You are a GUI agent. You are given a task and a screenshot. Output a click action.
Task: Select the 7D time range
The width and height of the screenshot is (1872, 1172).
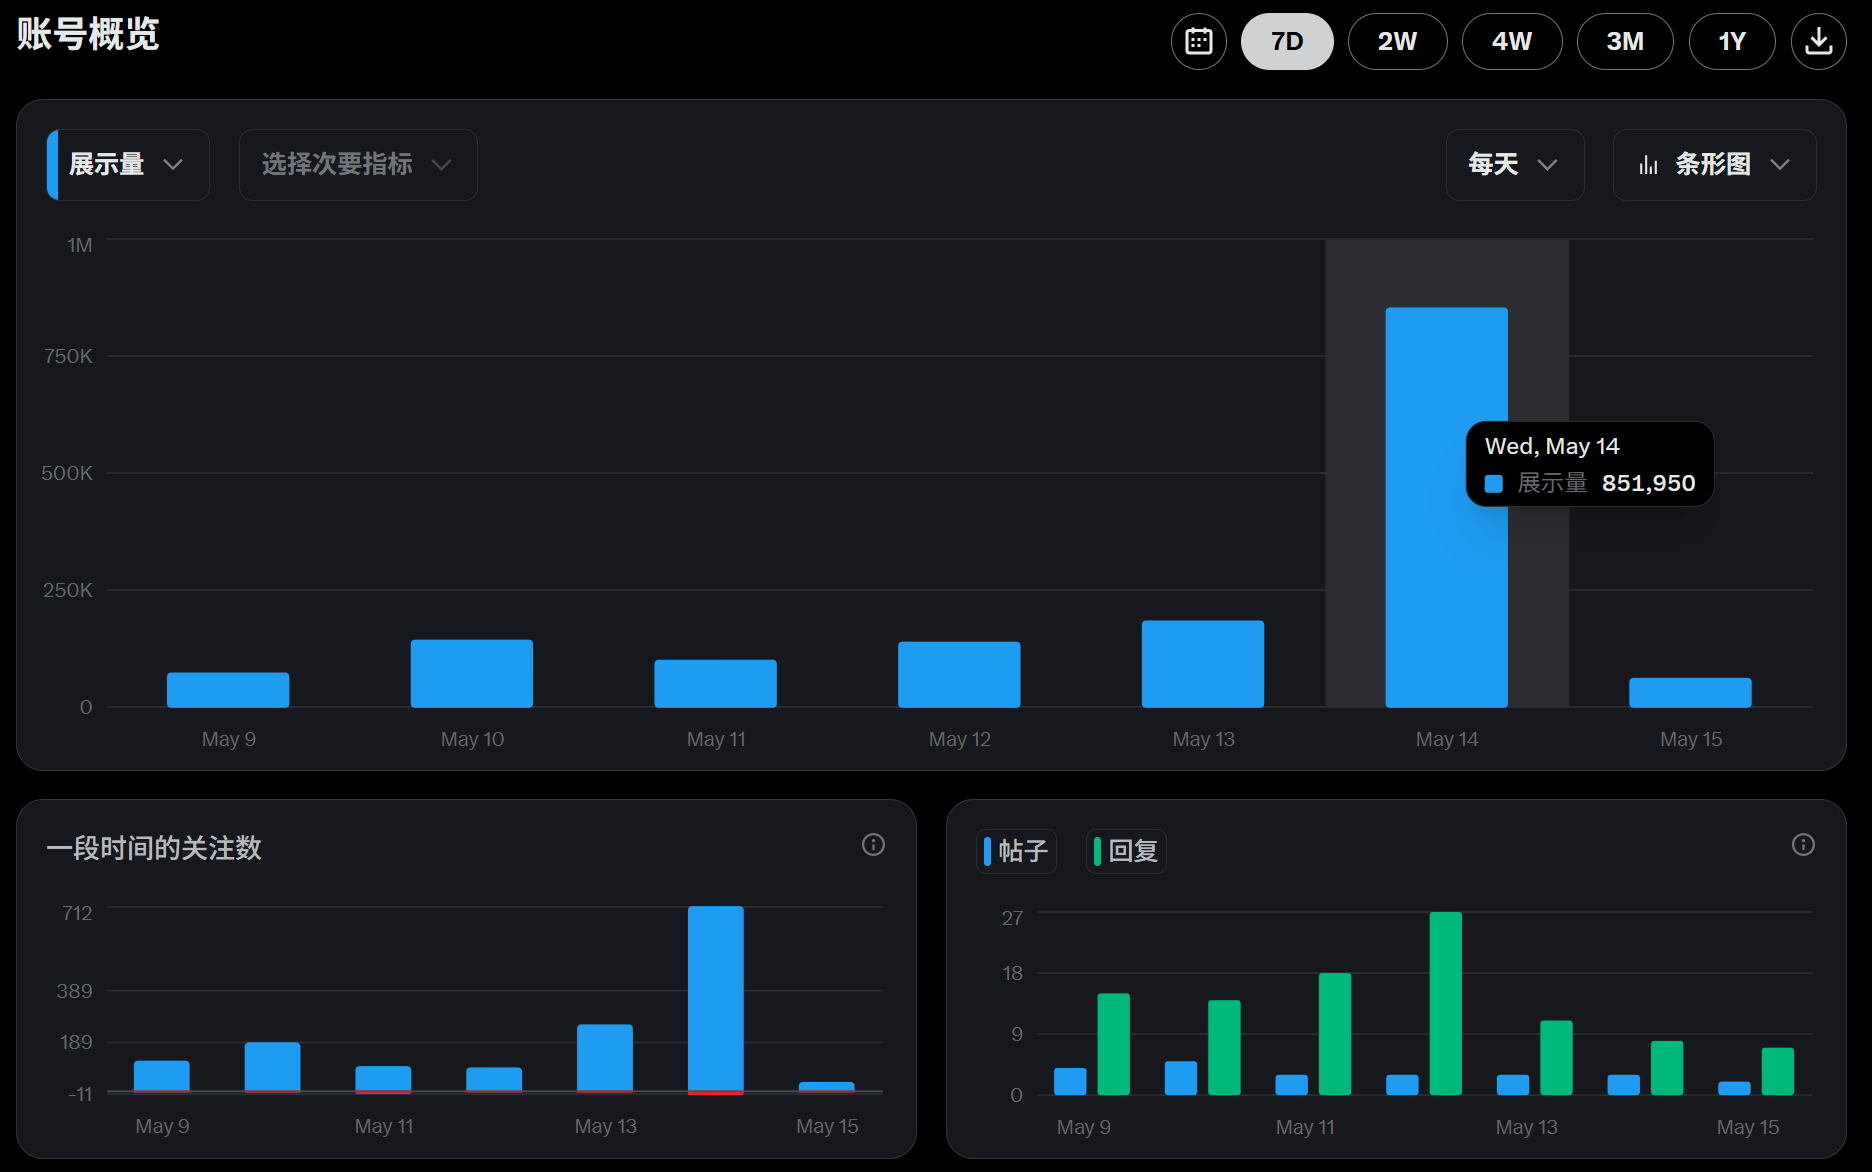1287,42
